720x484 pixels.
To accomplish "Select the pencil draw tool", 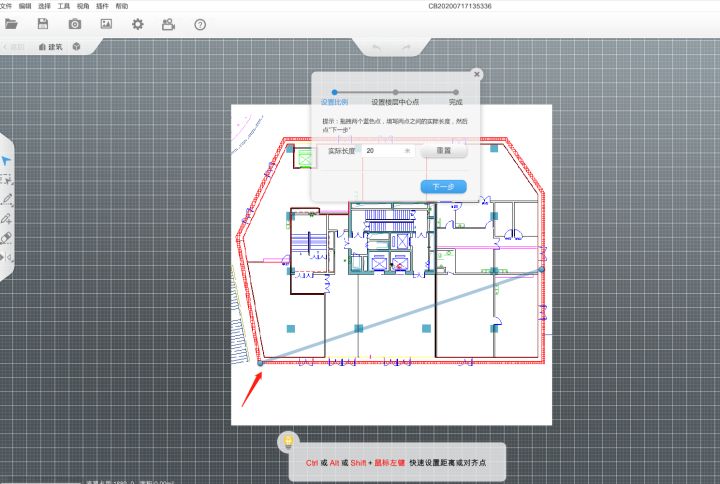I will [6, 199].
